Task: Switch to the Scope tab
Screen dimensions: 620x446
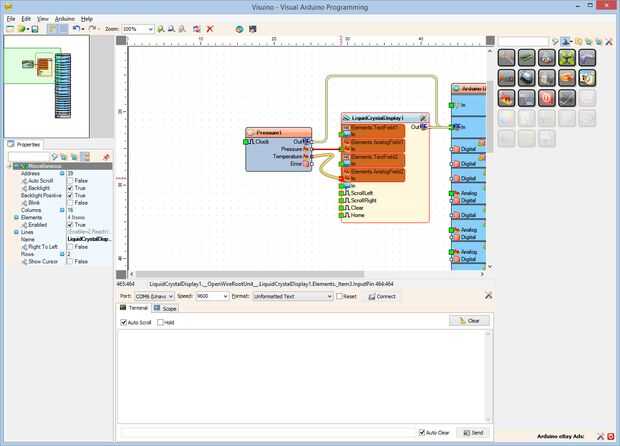Action: coord(165,308)
